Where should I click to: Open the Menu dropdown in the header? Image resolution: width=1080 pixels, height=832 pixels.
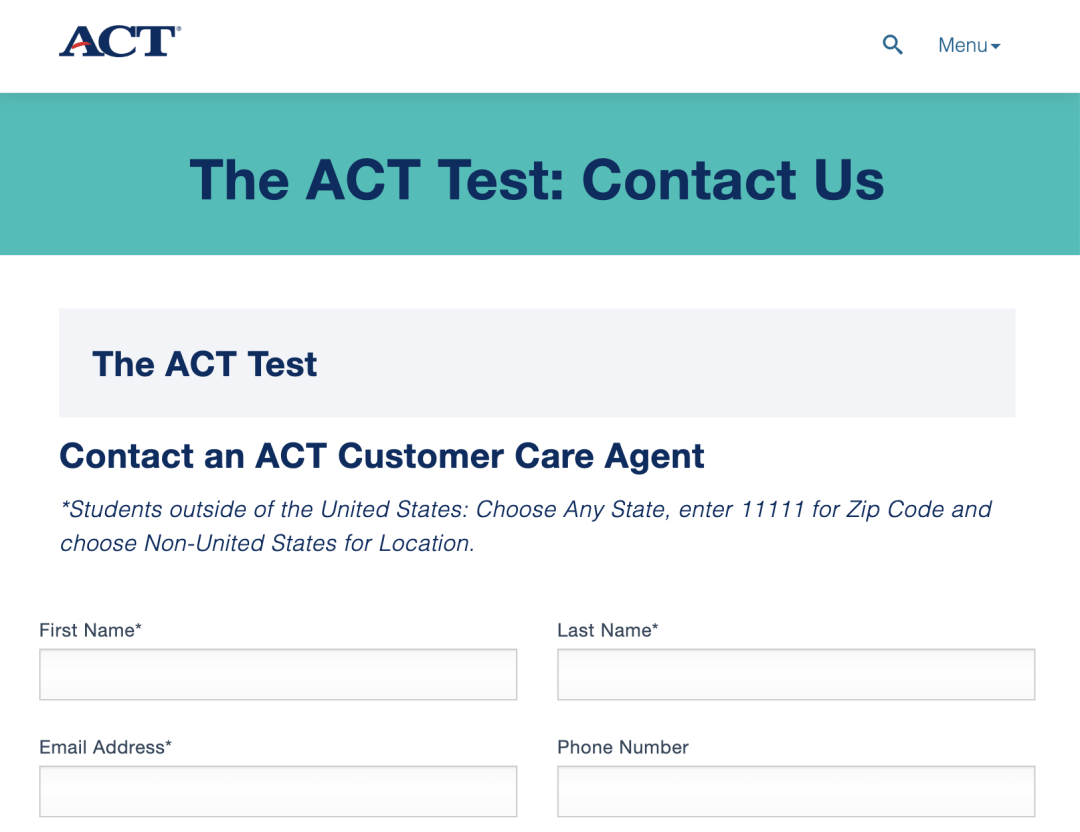[x=968, y=45]
